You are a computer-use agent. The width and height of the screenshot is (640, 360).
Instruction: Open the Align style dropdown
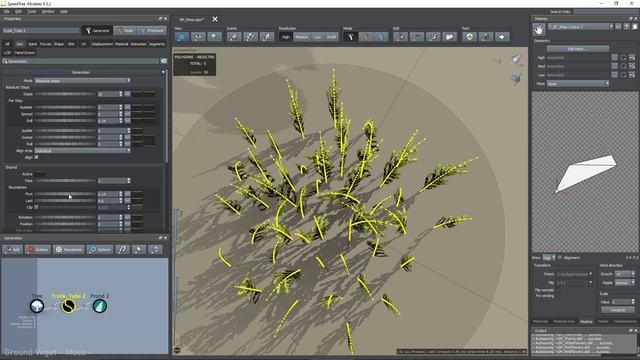click(82, 151)
